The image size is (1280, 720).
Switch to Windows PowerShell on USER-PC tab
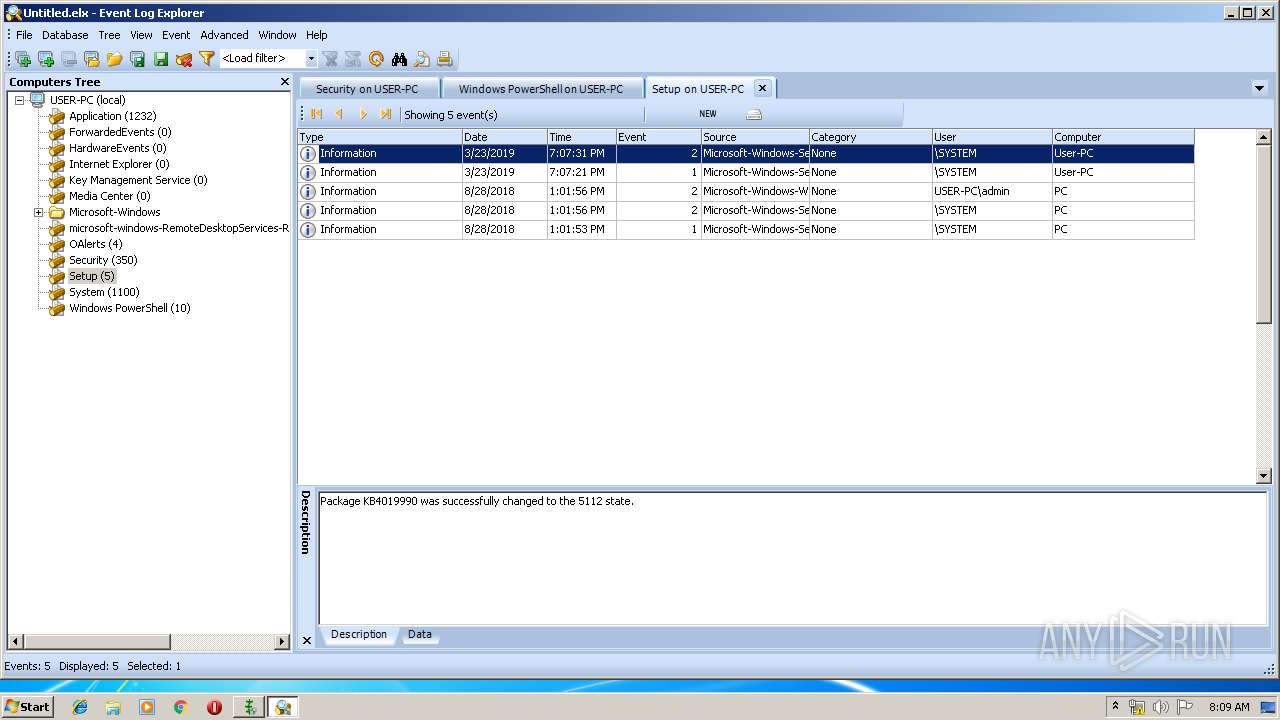[541, 89]
